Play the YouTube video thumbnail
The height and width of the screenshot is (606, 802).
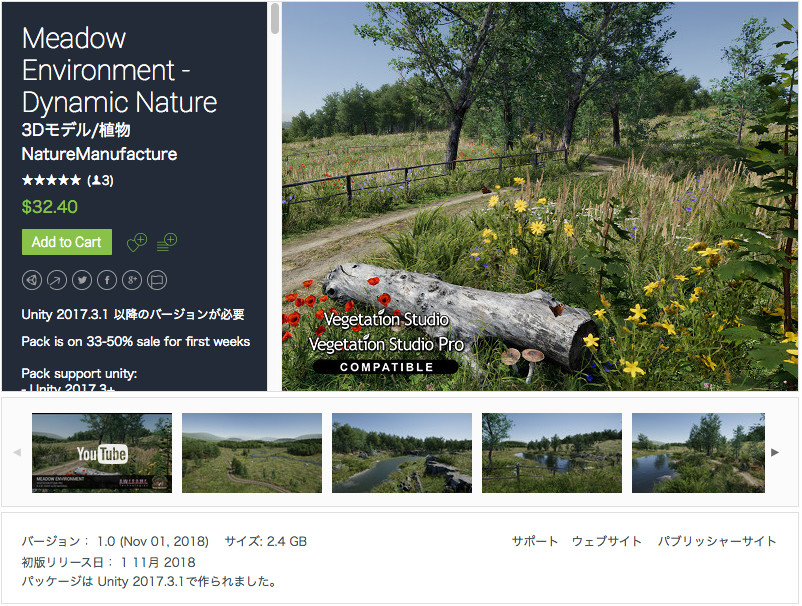(102, 453)
